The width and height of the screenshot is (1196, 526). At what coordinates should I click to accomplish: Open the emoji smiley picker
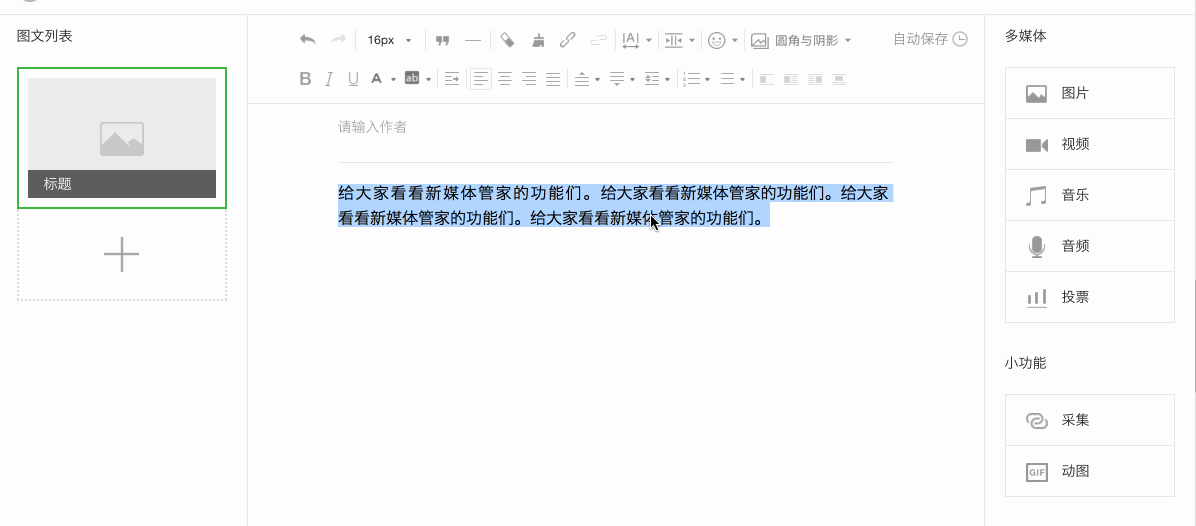[x=716, y=40]
